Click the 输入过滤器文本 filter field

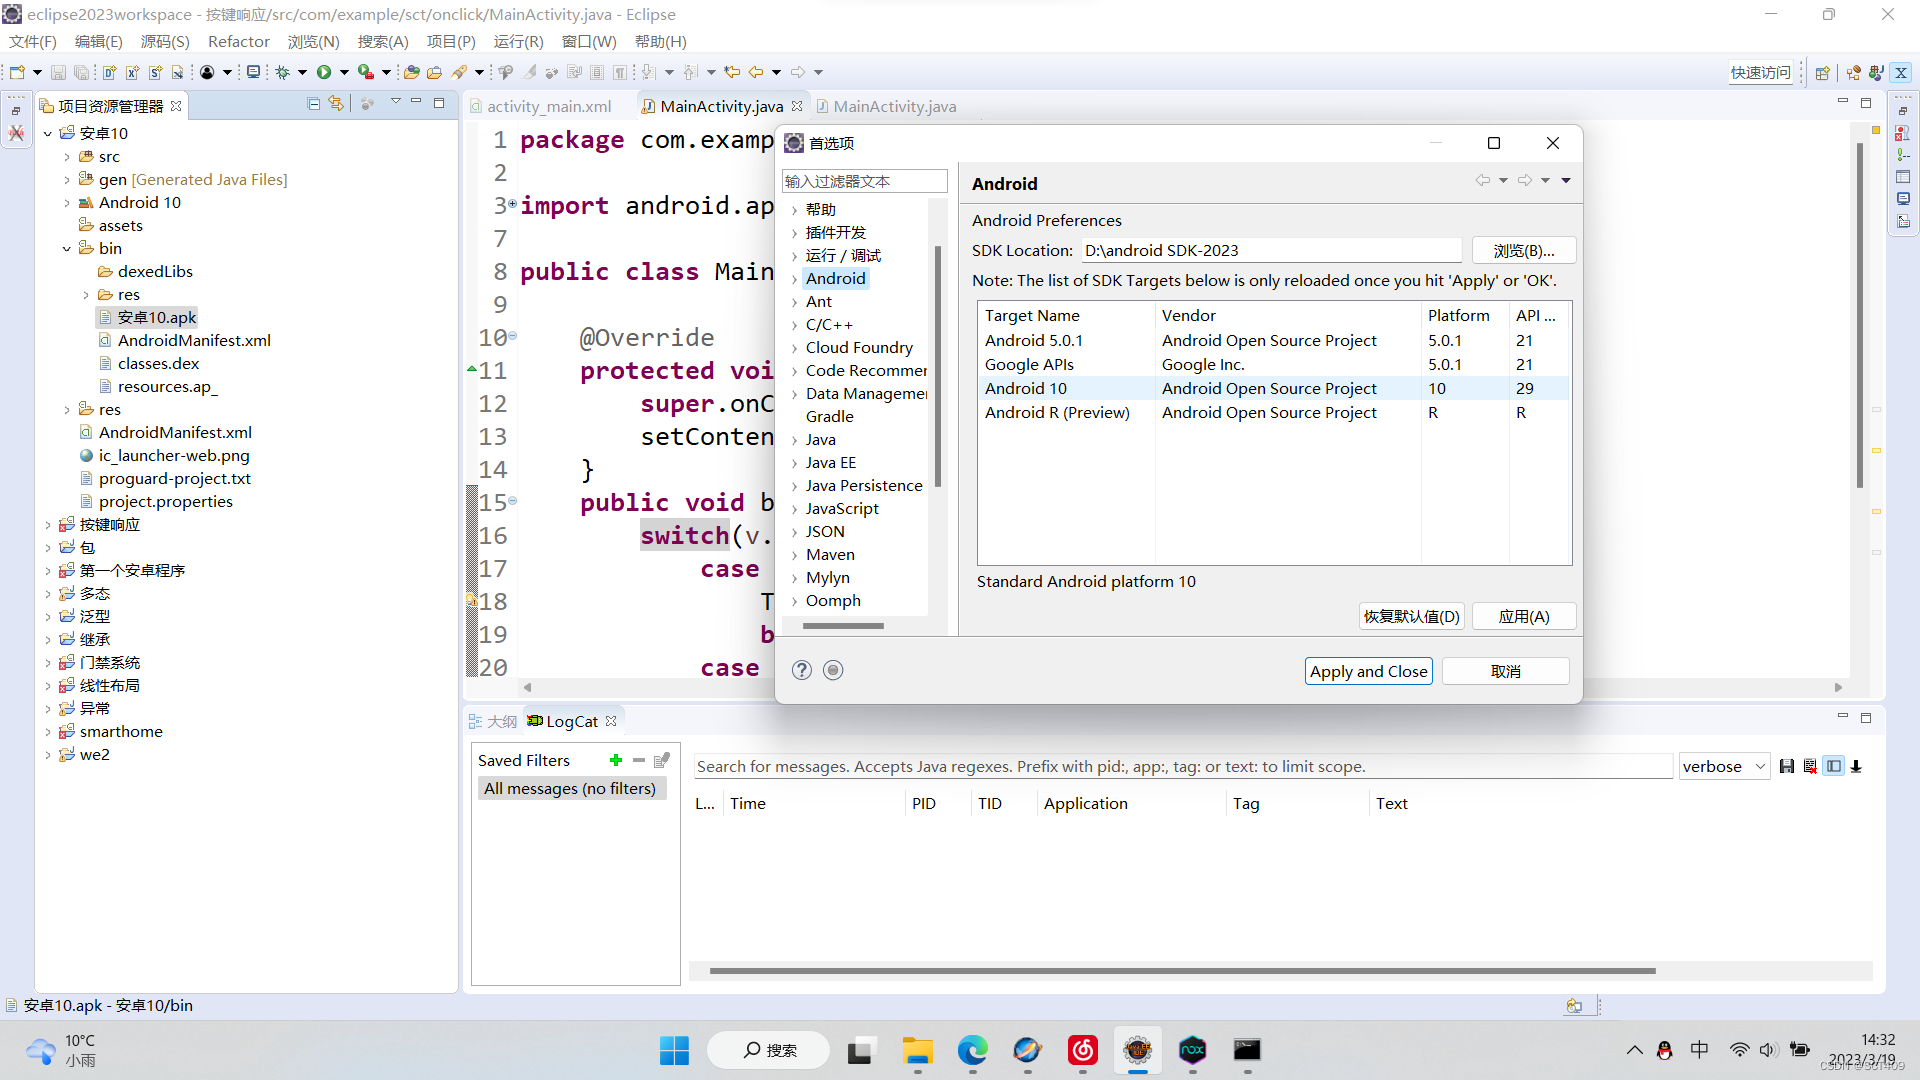(864, 181)
